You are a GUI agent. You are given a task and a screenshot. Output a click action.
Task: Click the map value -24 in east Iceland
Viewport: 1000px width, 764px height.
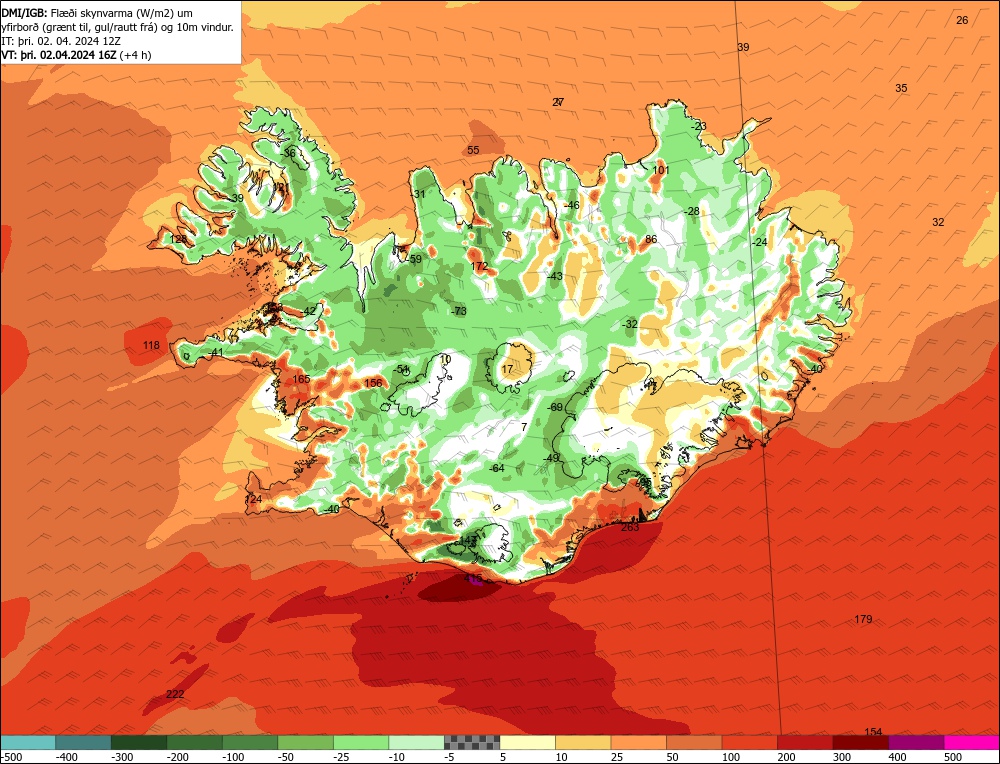[x=759, y=243]
